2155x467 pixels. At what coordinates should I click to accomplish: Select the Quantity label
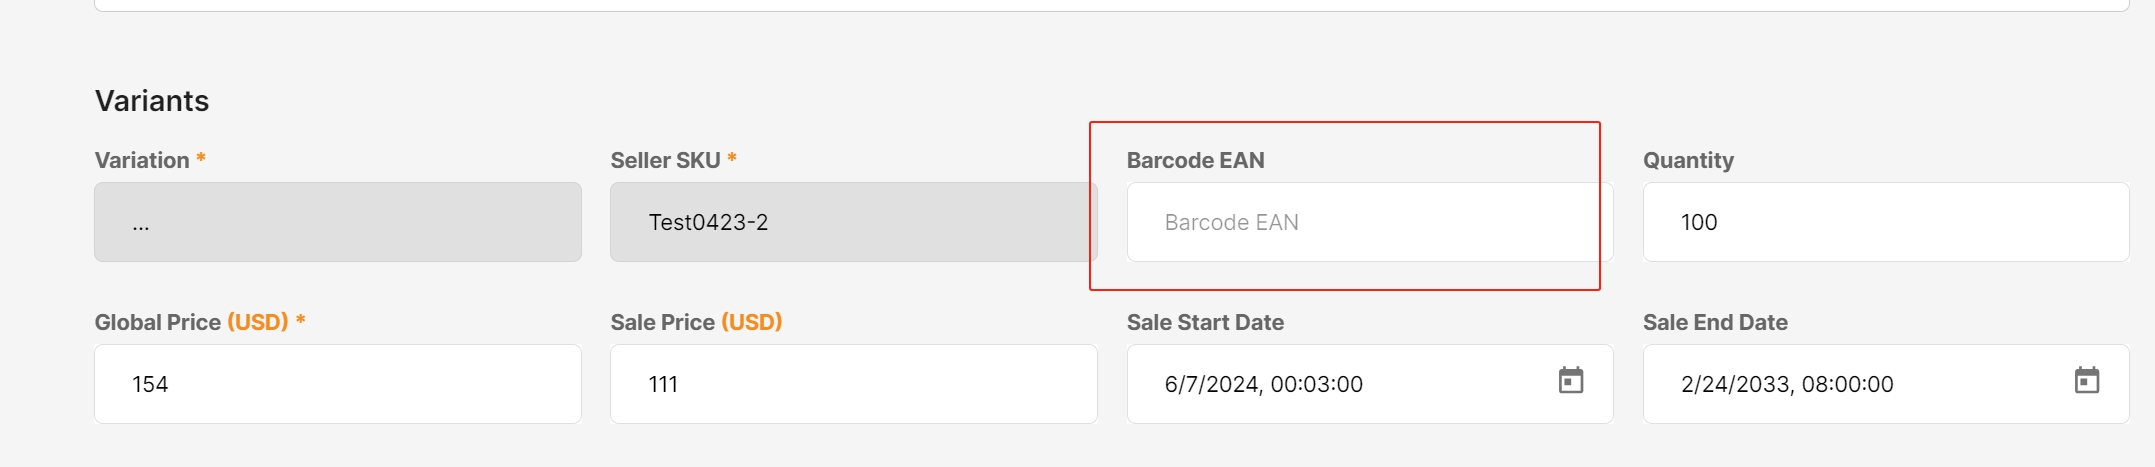1688,161
